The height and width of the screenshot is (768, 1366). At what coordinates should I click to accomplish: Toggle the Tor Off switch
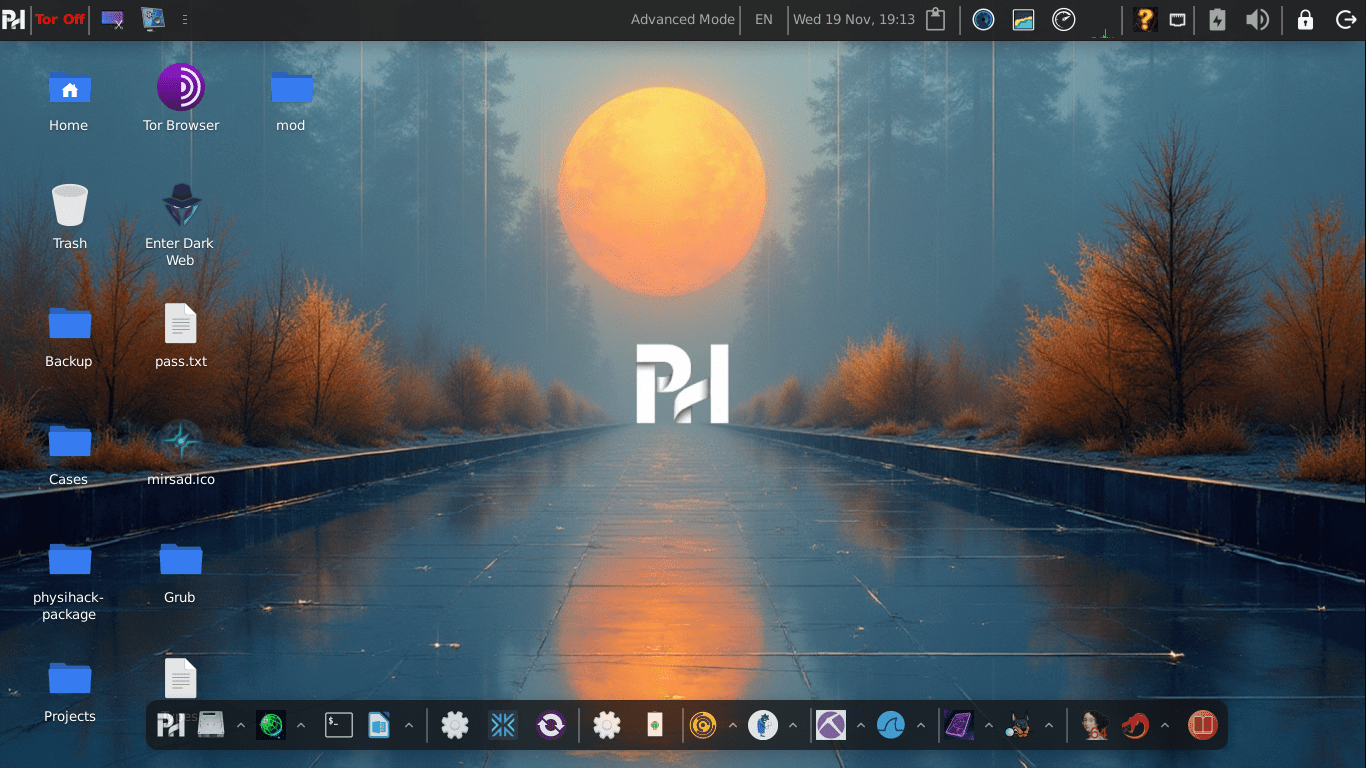(59, 18)
